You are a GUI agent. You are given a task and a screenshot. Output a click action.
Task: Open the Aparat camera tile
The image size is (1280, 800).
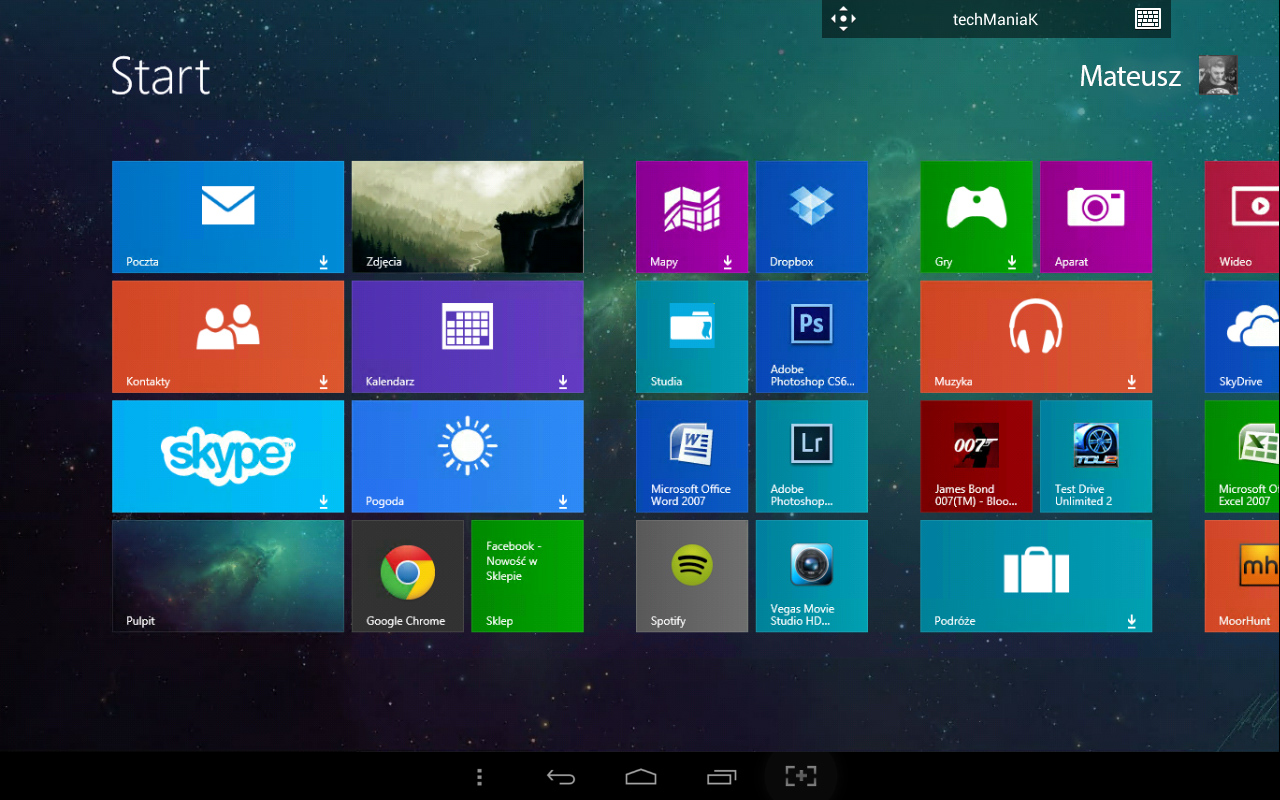[x=1095, y=216]
